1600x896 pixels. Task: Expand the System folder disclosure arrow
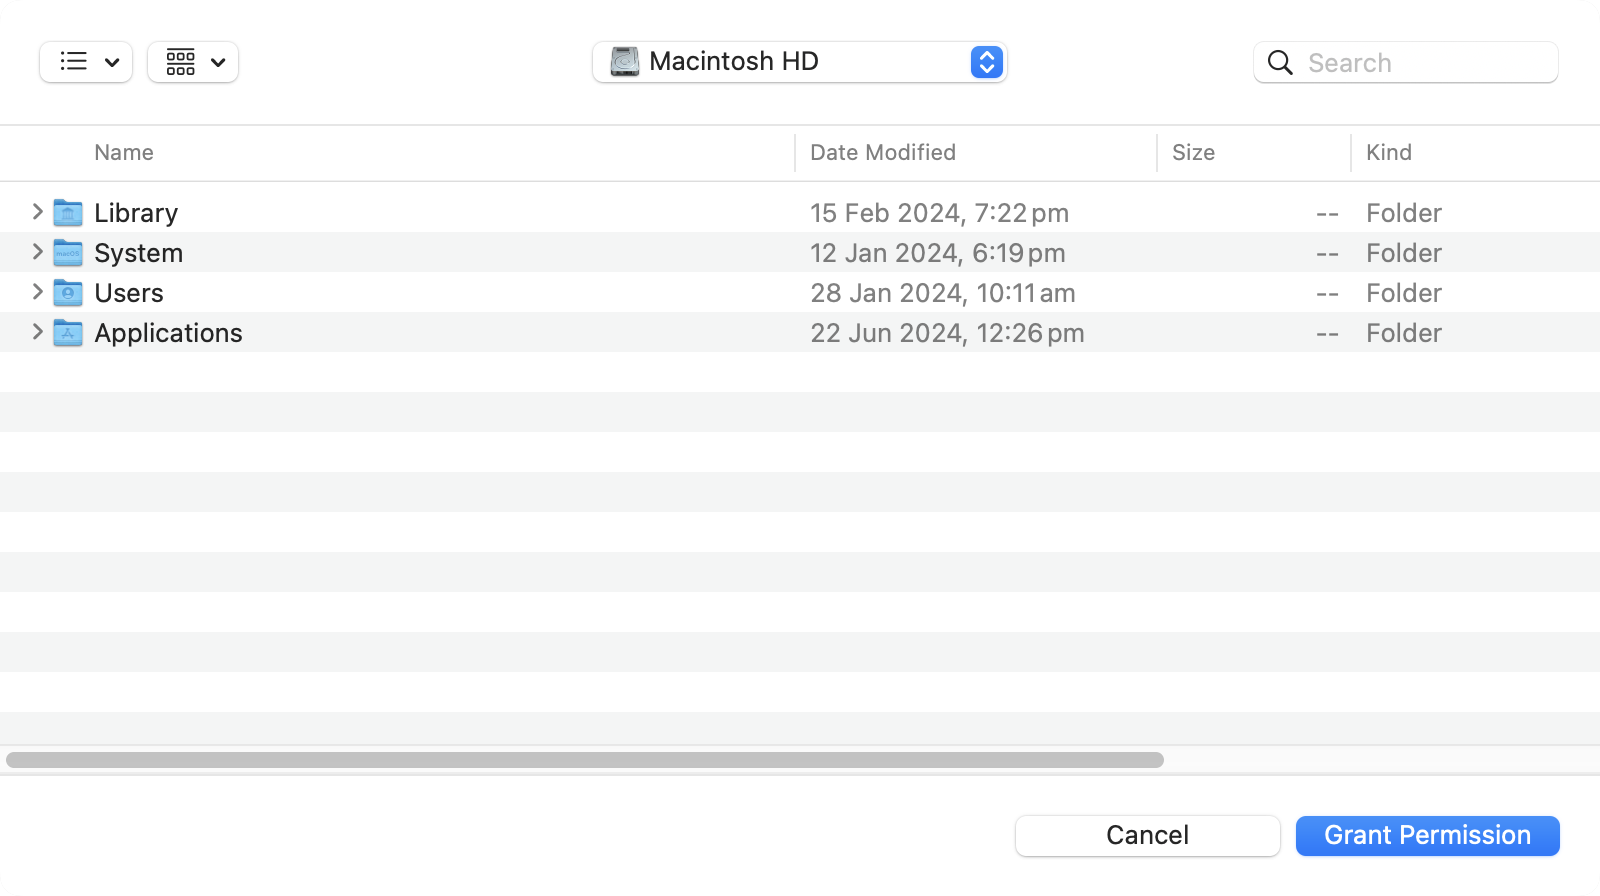pyautogui.click(x=37, y=252)
